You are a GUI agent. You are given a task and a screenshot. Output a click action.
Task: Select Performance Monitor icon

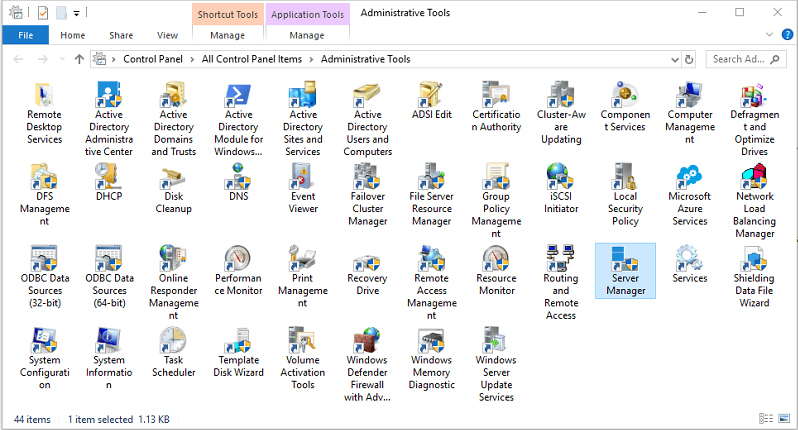point(238,271)
